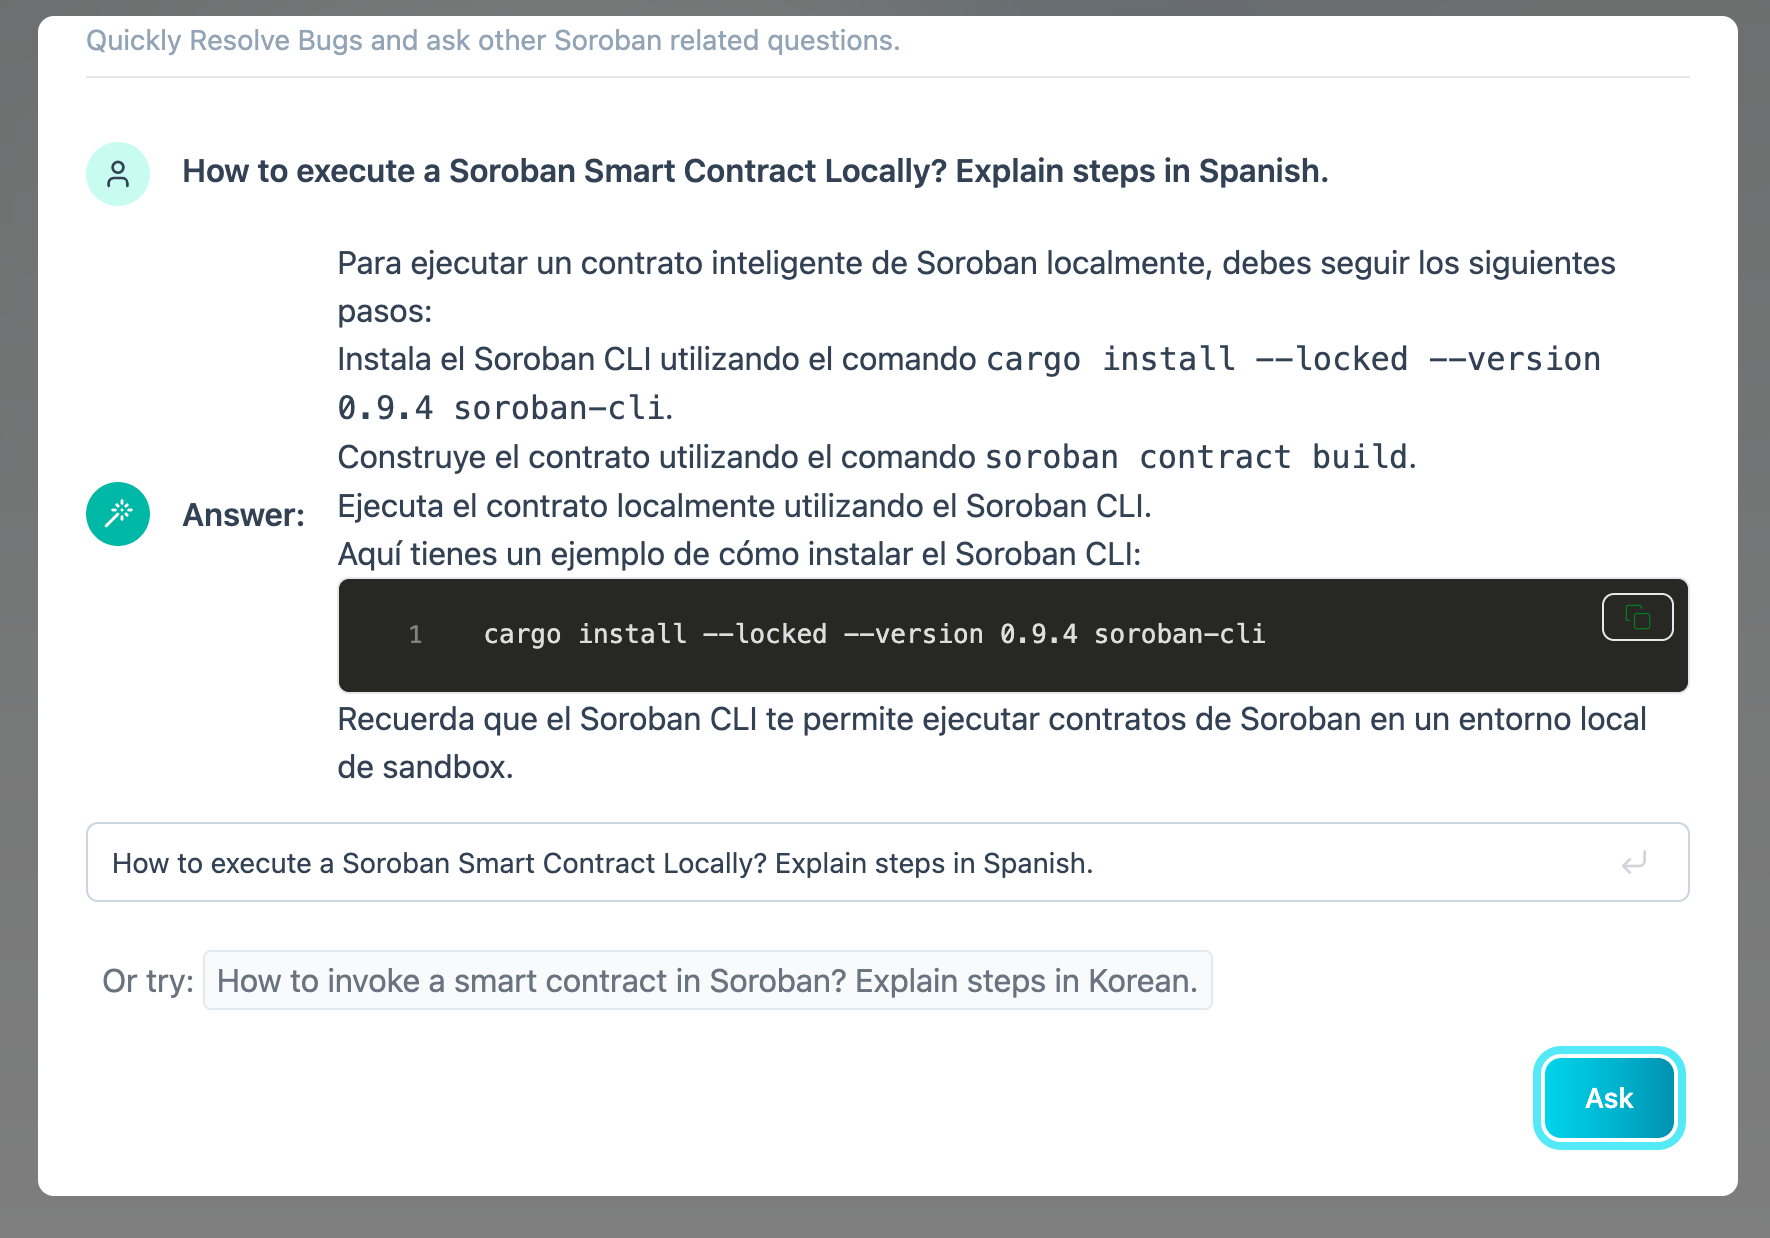Click the question heading about Soroban Smart Contract
Screen dimensions: 1770x1238
755,171
